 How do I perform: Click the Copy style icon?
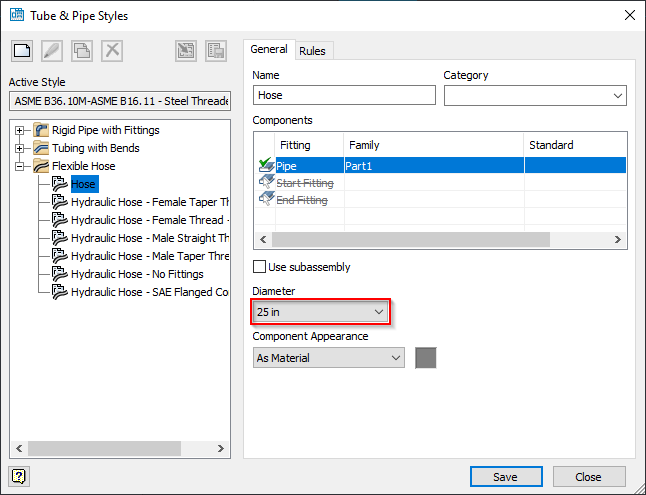81,51
